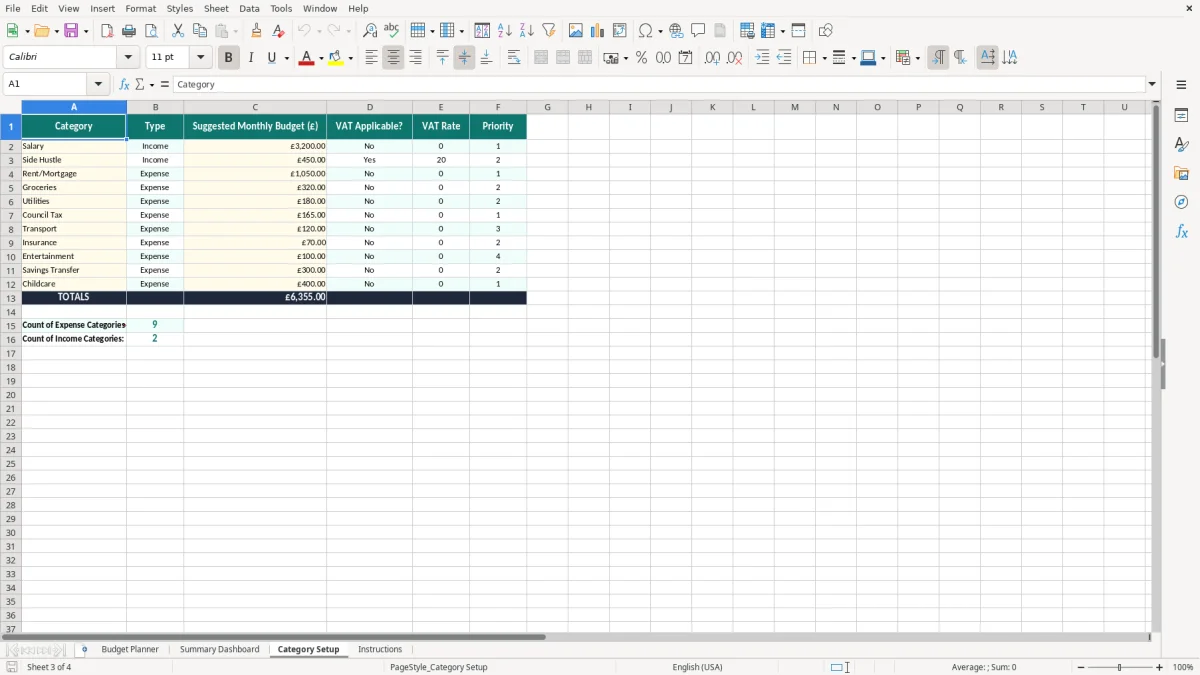
Task: Sort descending Z to A icon
Action: [x=526, y=31]
